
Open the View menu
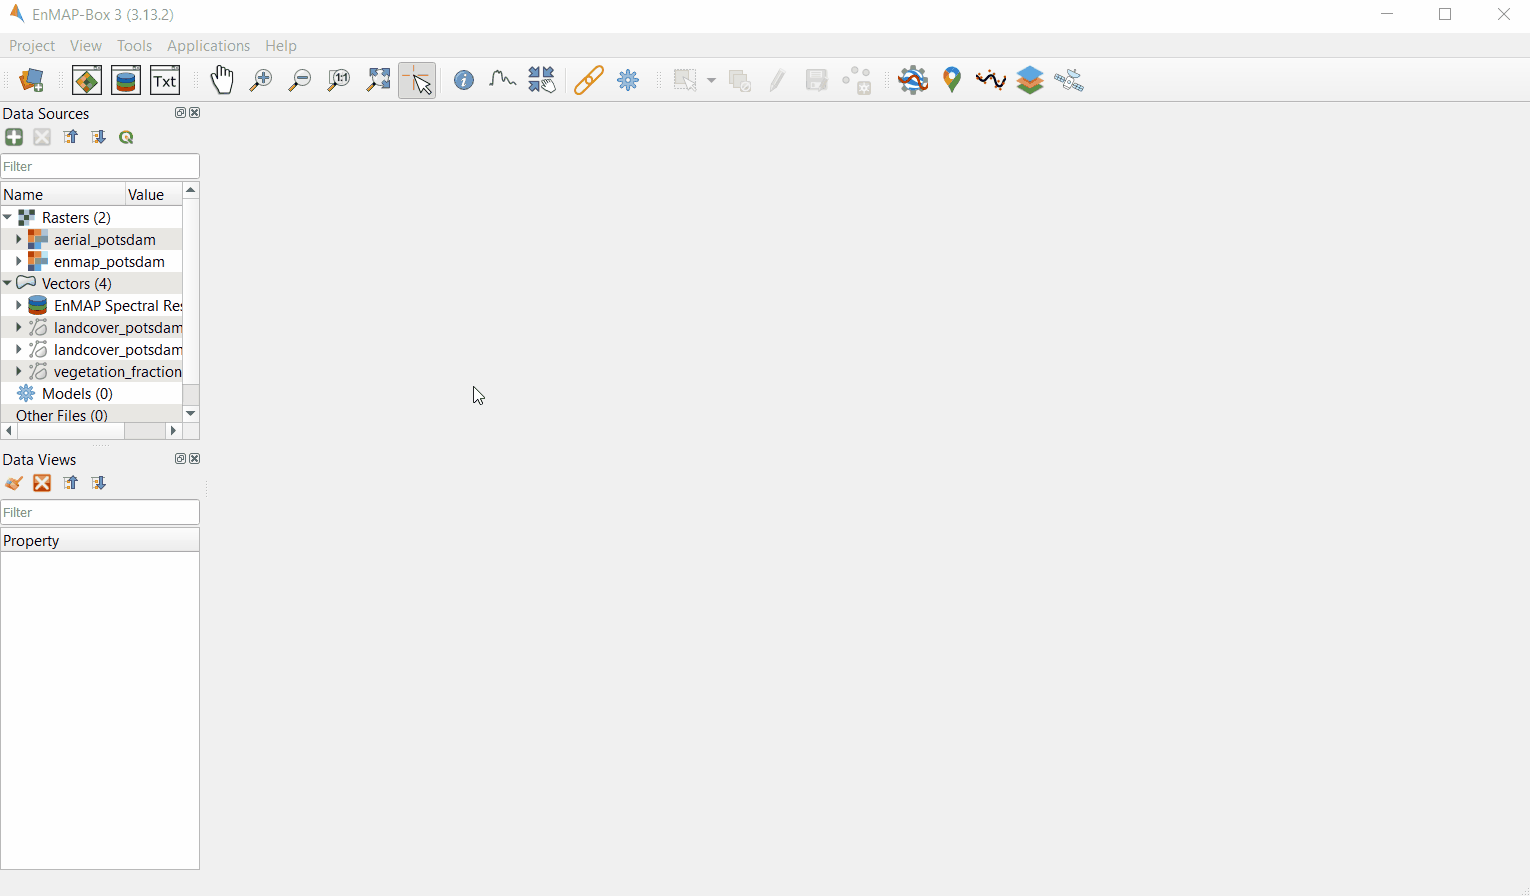coord(86,46)
